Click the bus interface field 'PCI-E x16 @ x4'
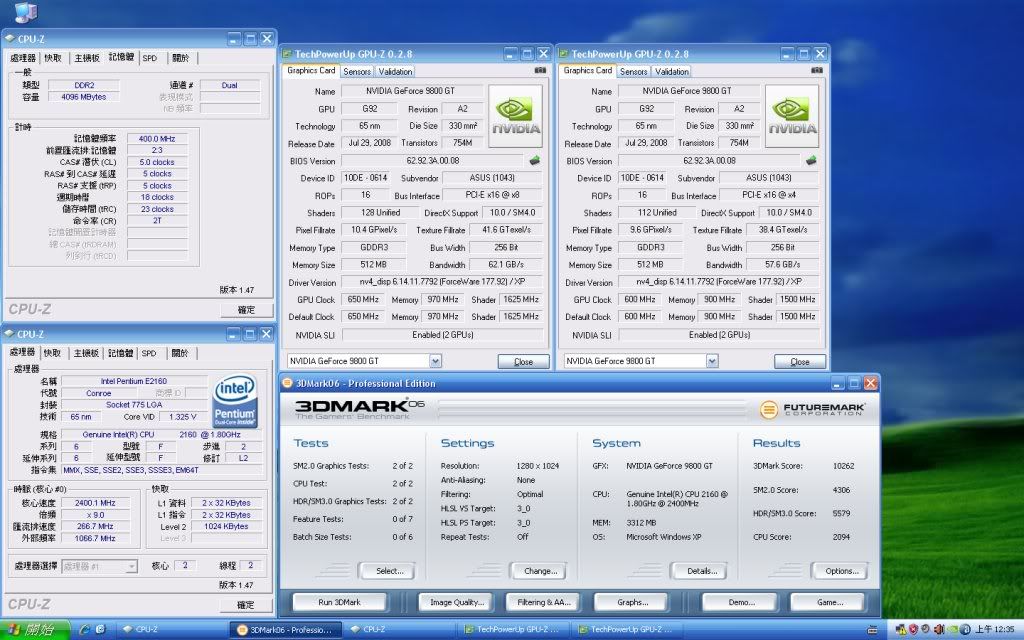1024x640 pixels. pos(769,195)
